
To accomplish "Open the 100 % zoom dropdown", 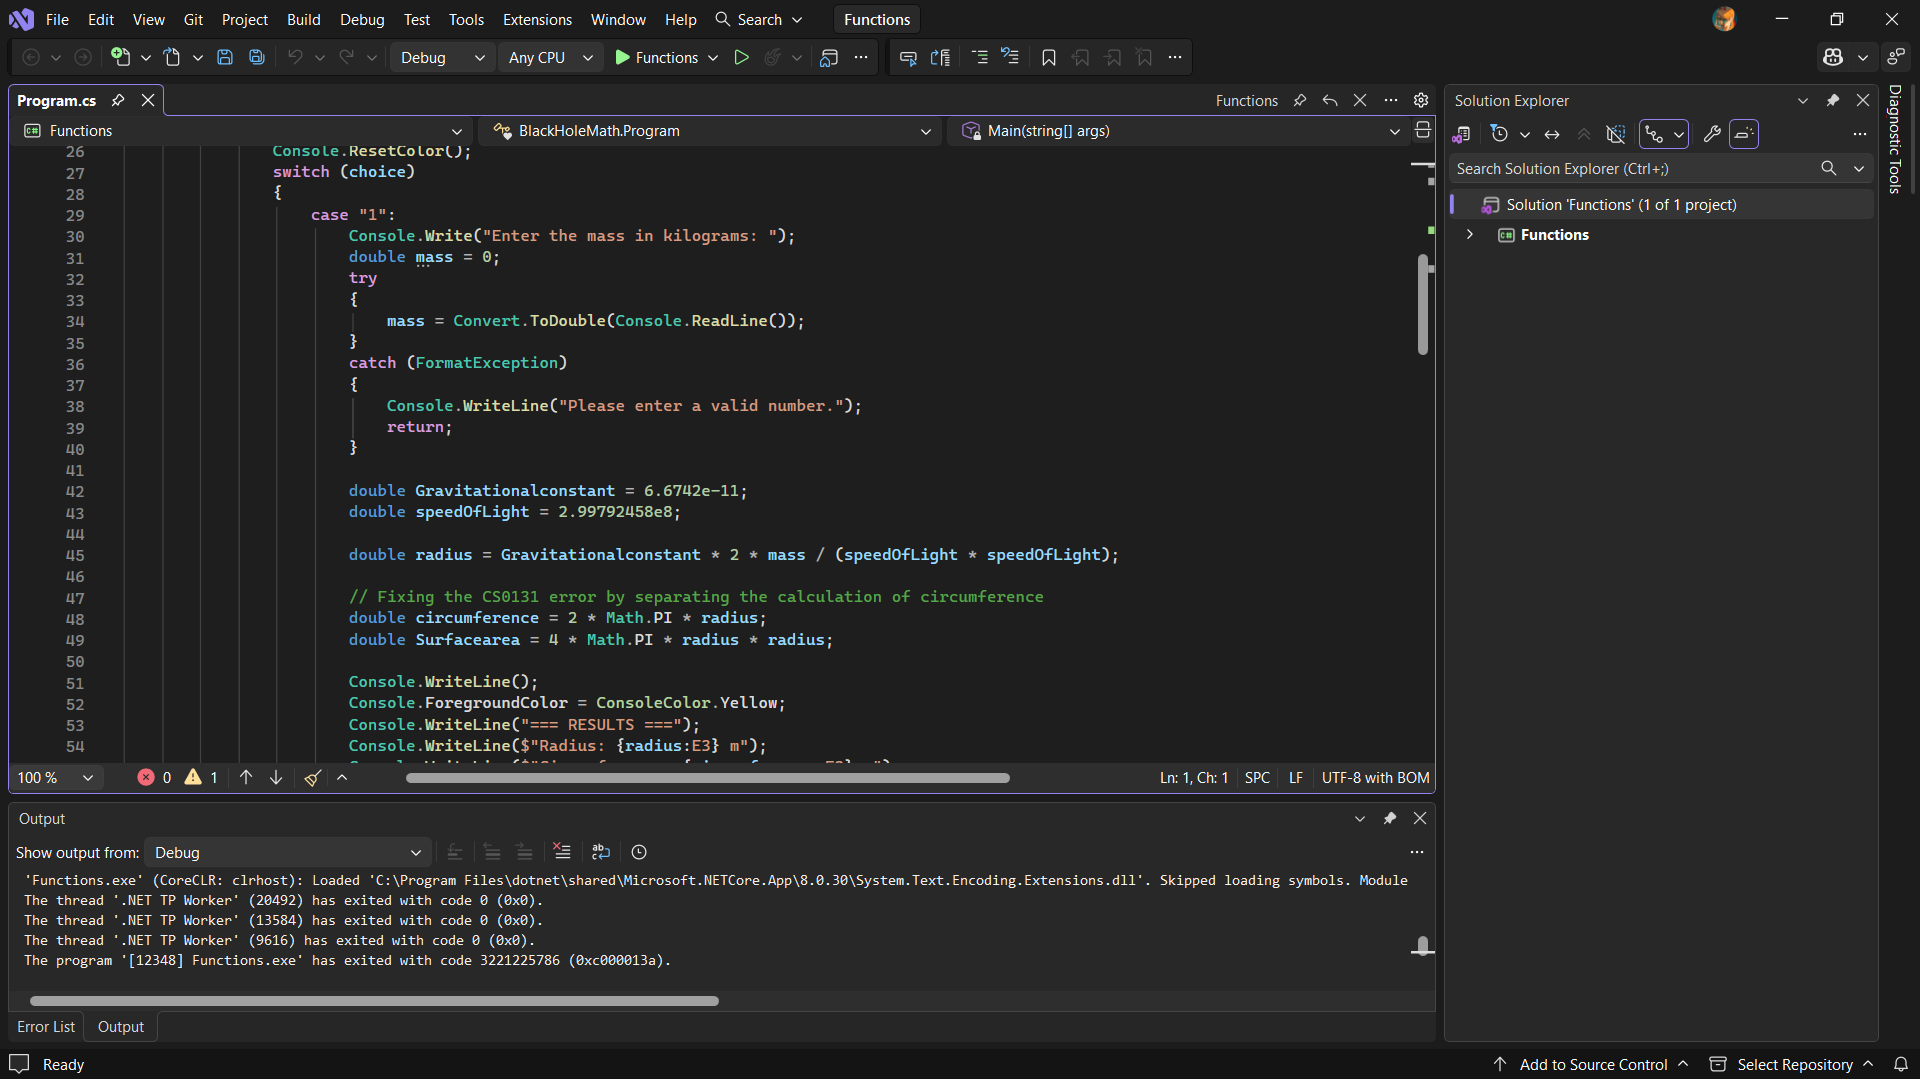I will tap(55, 778).
